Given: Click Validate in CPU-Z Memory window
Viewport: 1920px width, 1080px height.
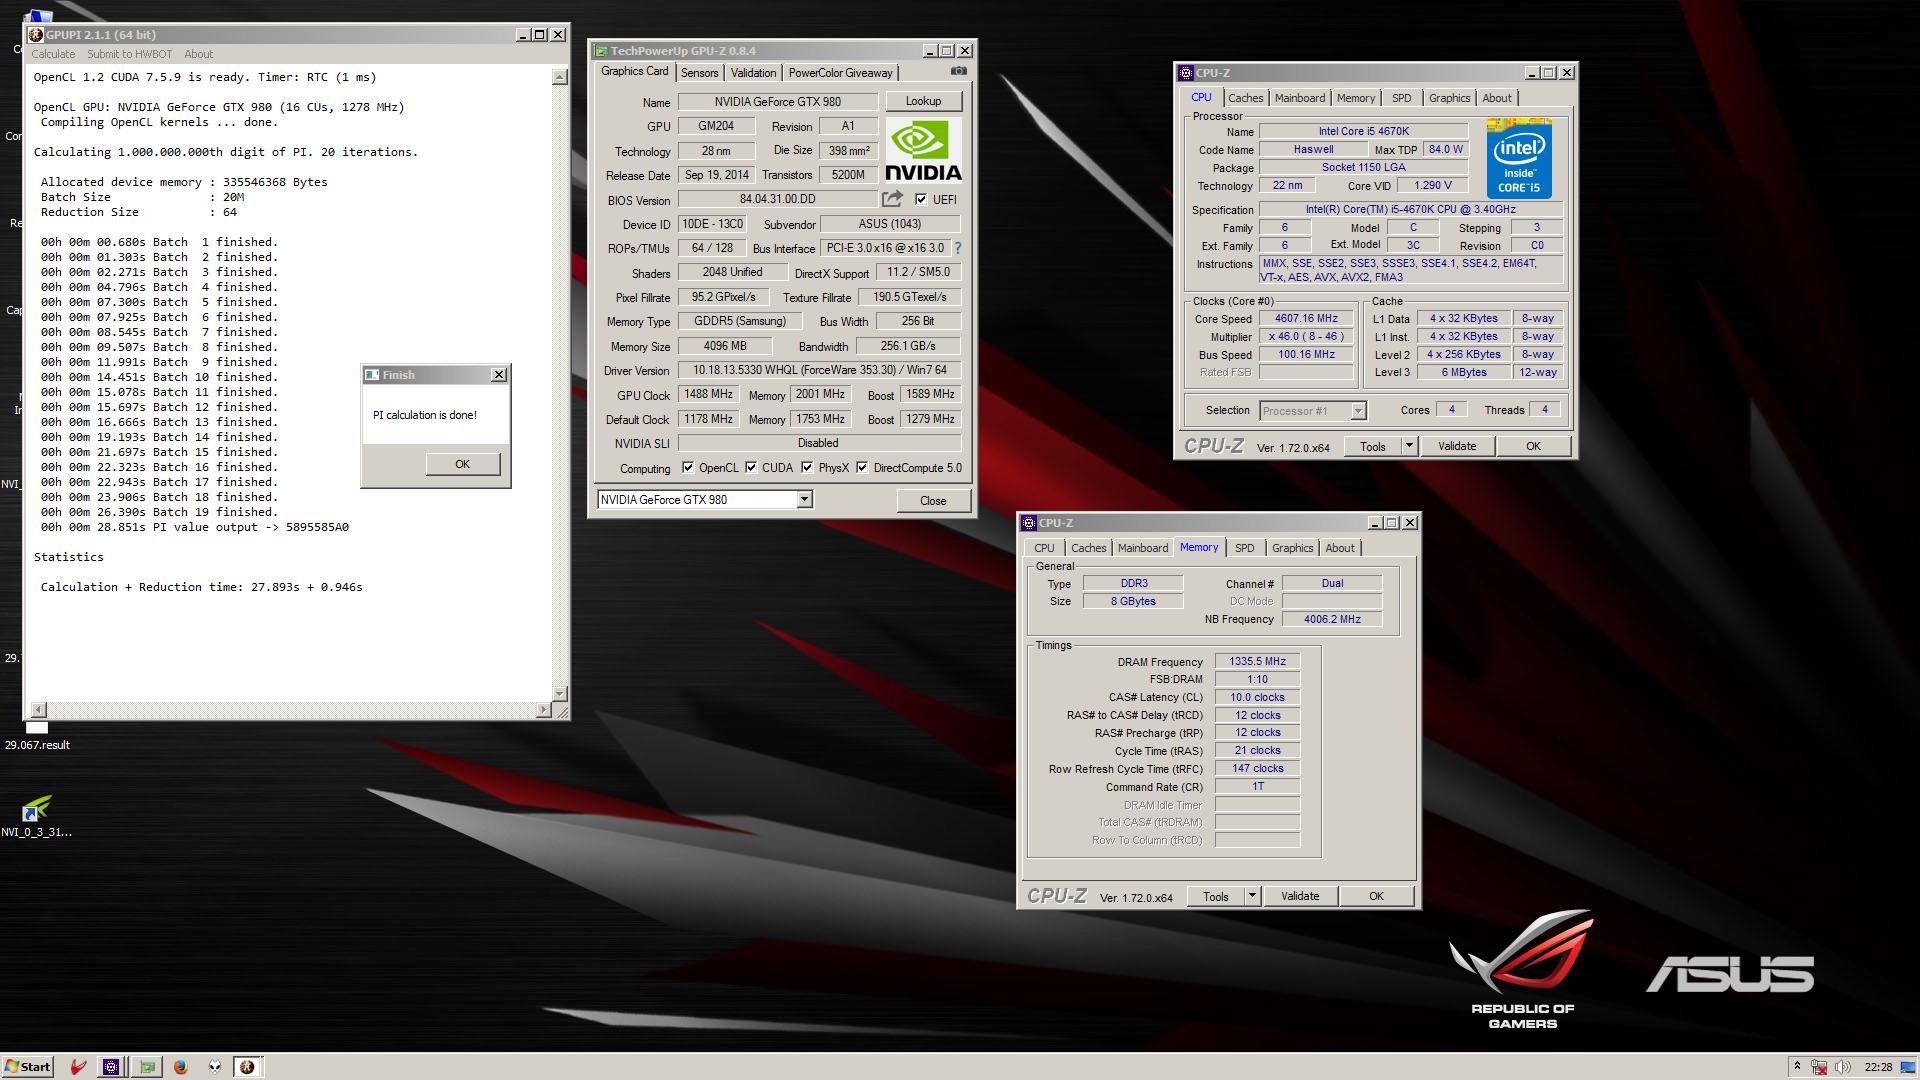Looking at the screenshot, I should [x=1299, y=896].
